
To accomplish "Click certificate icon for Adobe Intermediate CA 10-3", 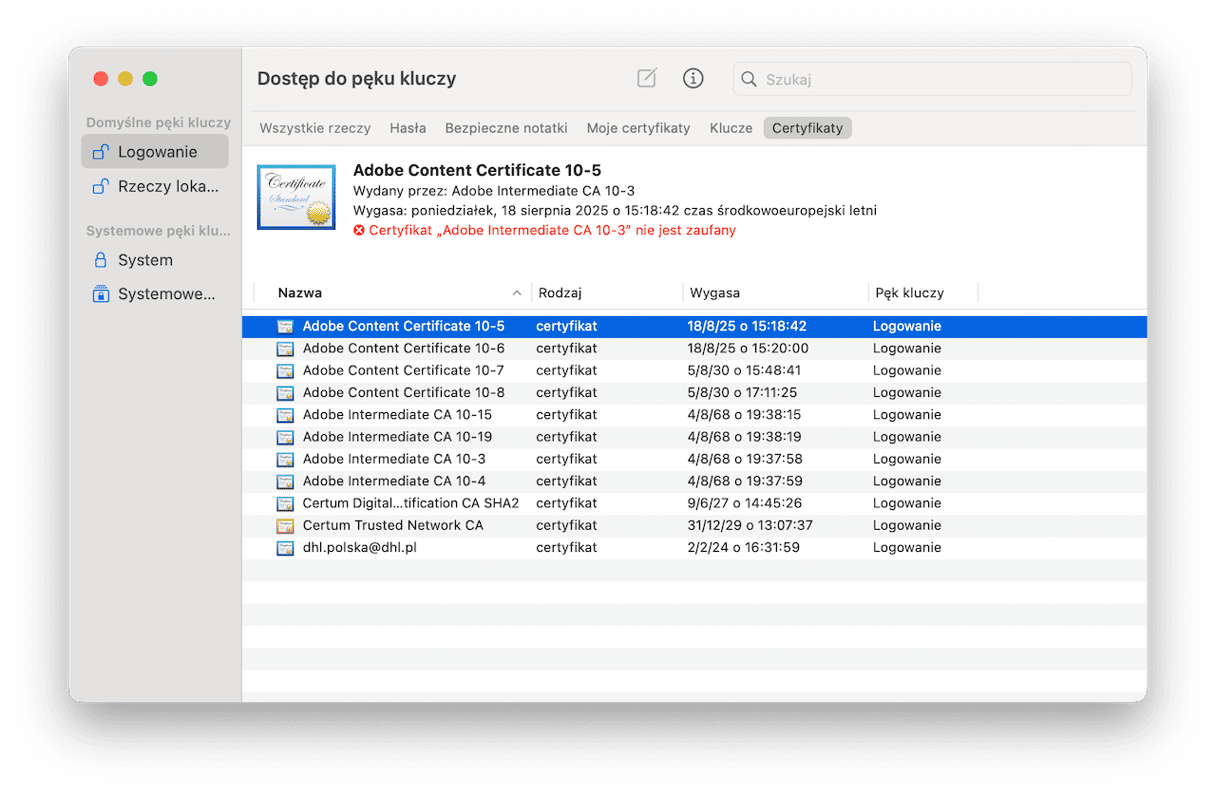I will click(x=285, y=459).
